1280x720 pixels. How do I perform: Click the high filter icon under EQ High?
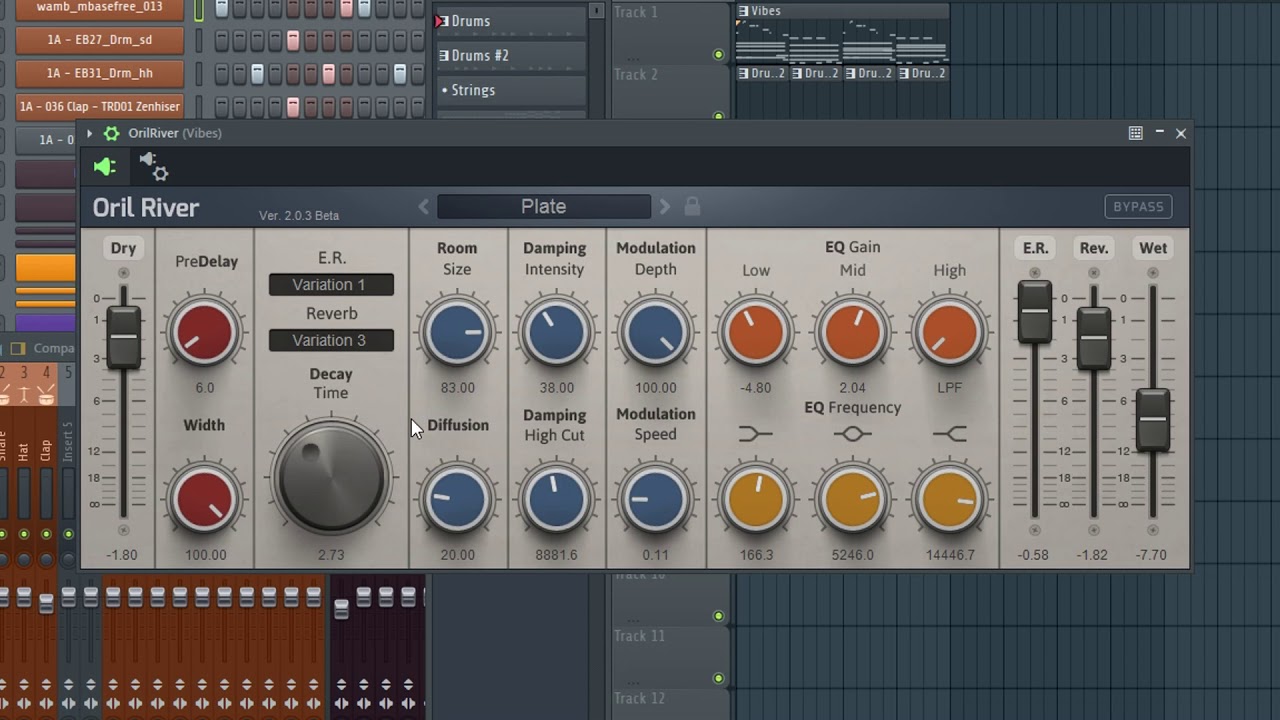pyautogui.click(x=949, y=433)
